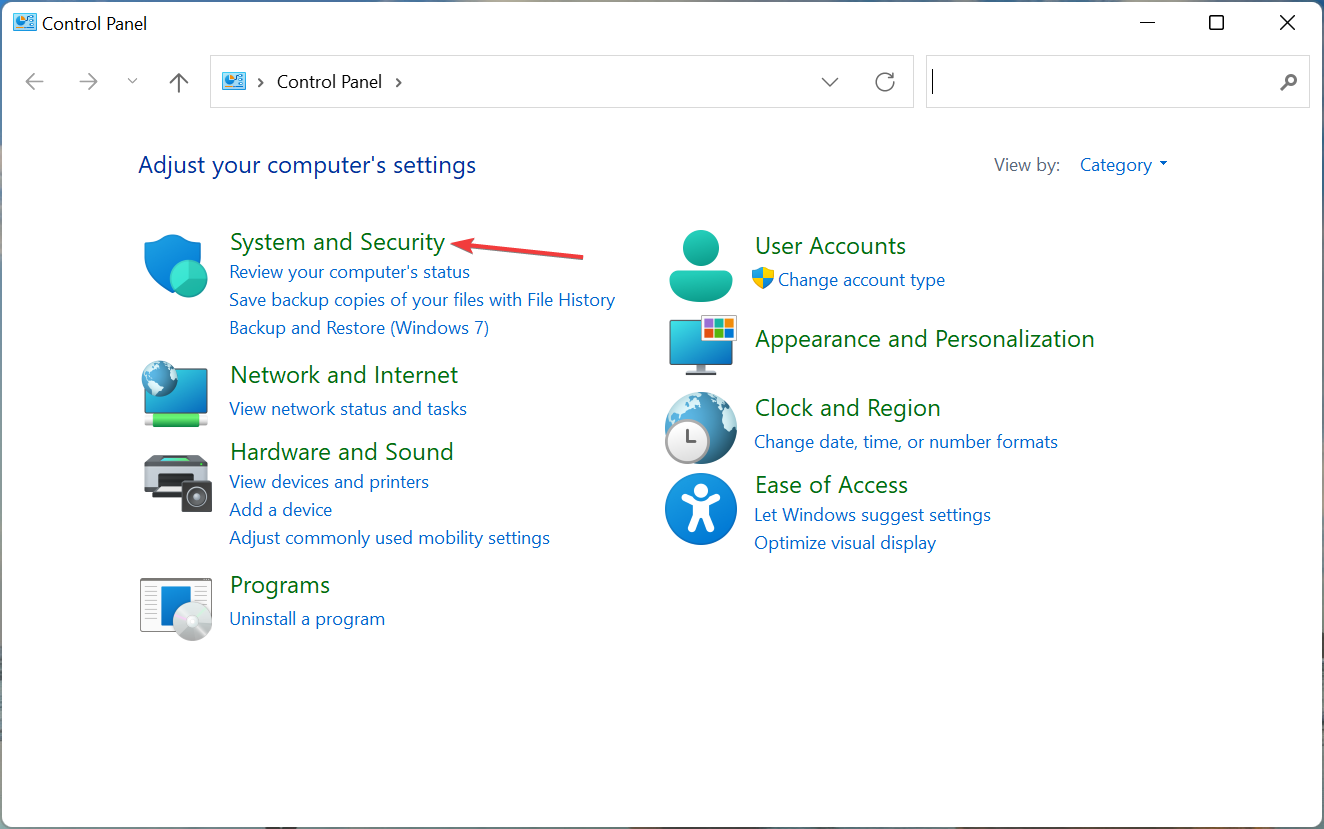Click the Network and Internet globe icon
The height and width of the screenshot is (829, 1324).
(176, 394)
